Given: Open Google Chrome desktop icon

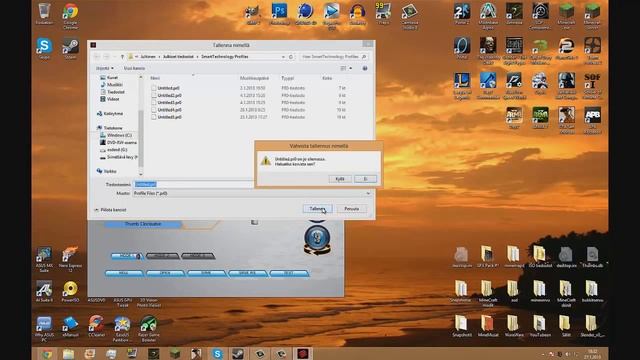Looking at the screenshot, I should click(x=70, y=16).
